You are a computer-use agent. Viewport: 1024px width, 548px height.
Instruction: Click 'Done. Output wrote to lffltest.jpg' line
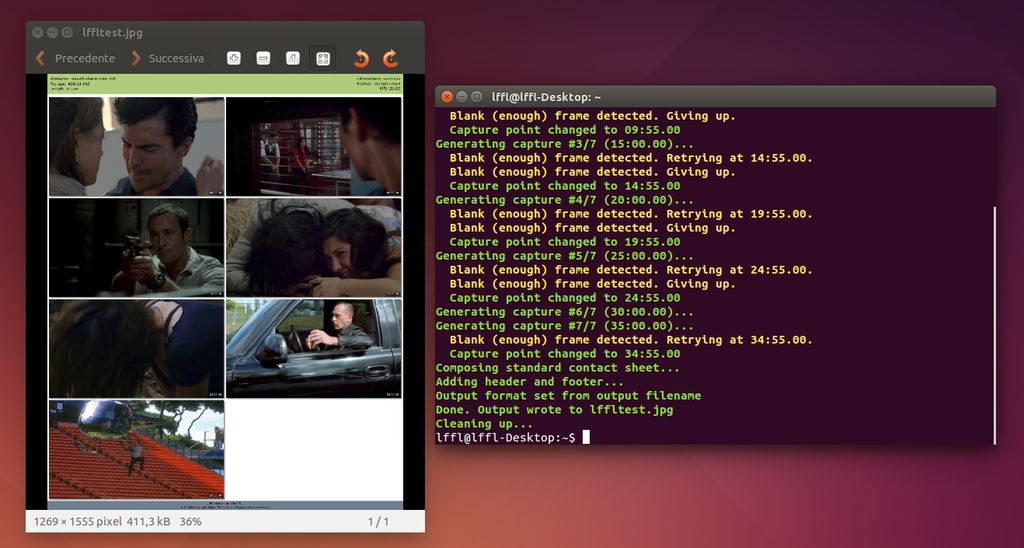coord(554,410)
